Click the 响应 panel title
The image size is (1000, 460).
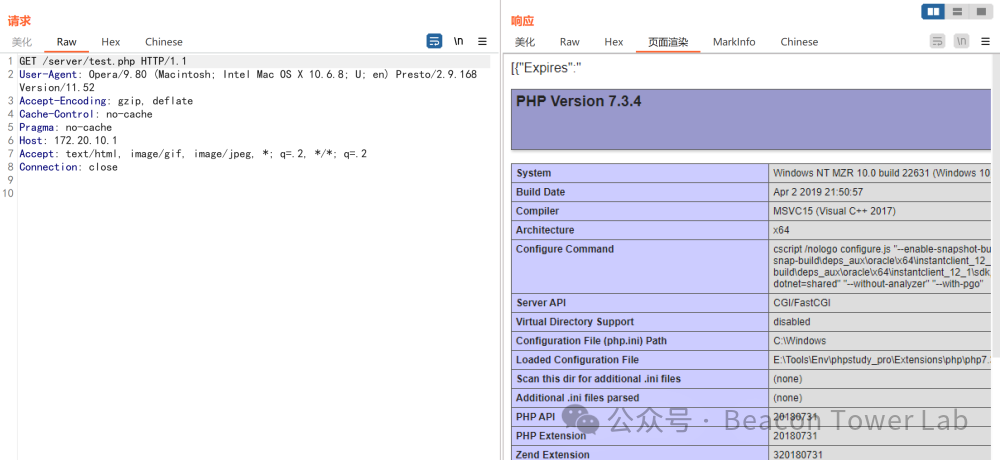tap(522, 21)
